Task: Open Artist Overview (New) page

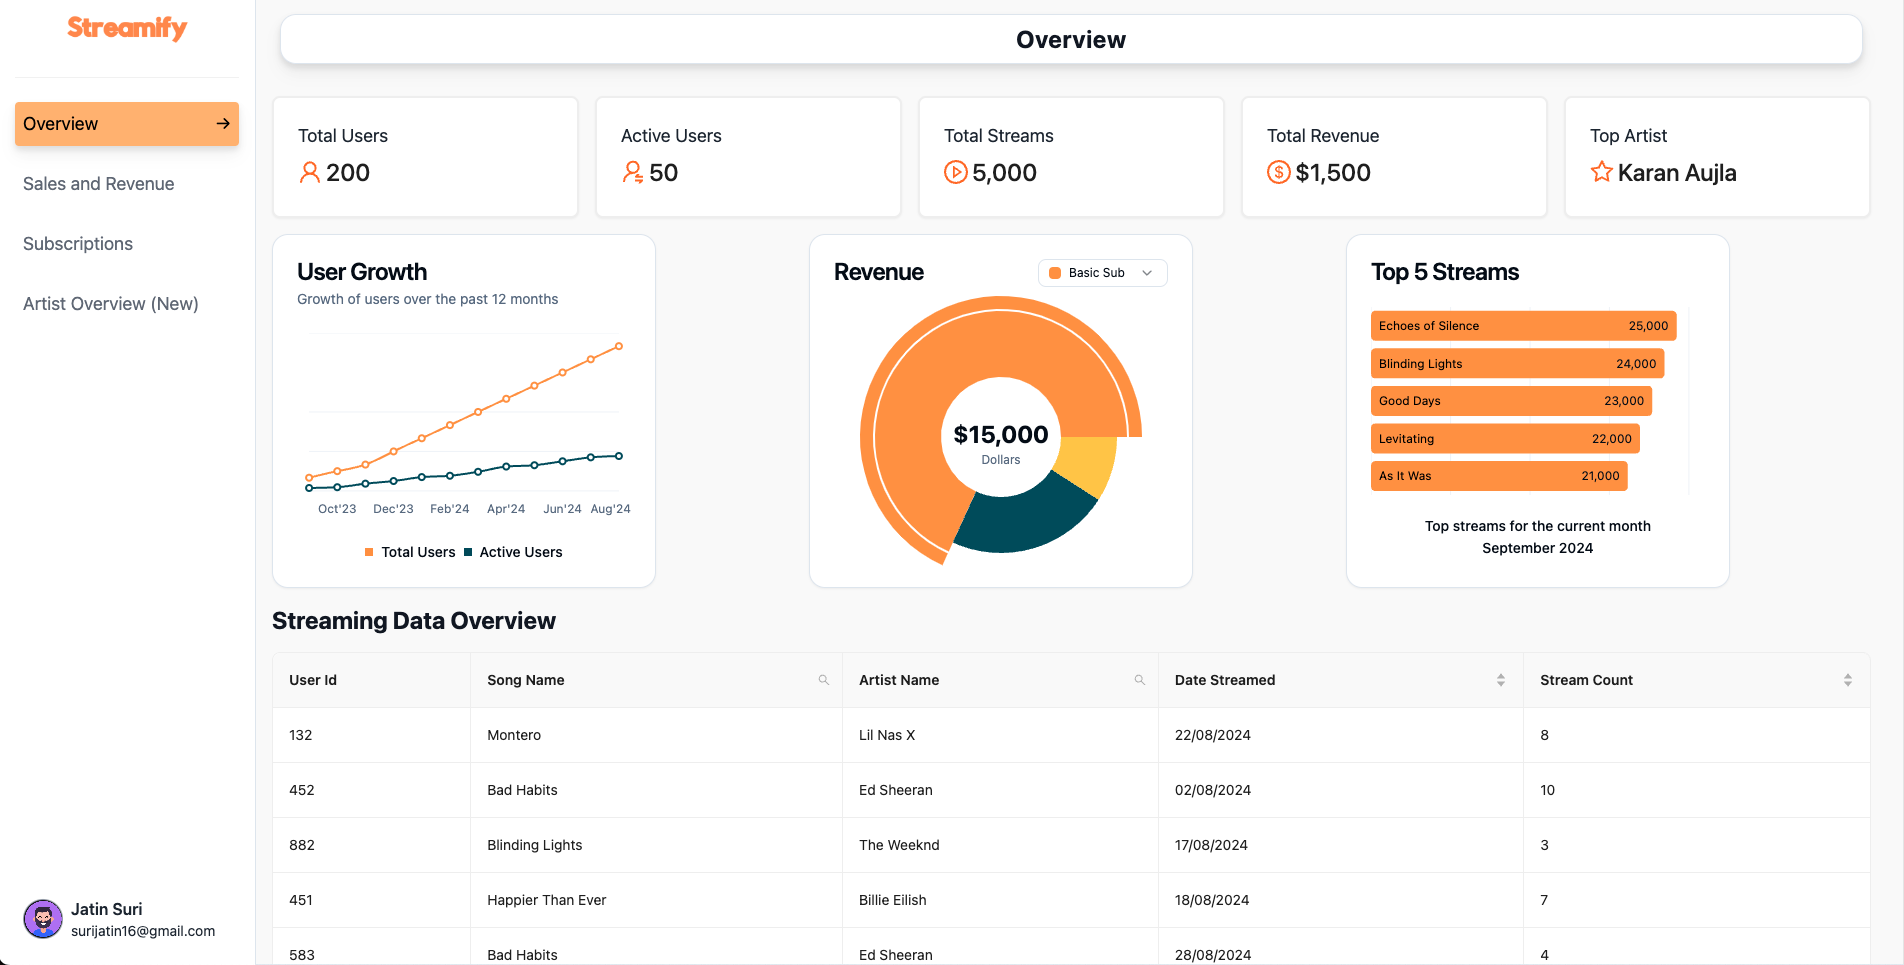Action: pyautogui.click(x=111, y=304)
